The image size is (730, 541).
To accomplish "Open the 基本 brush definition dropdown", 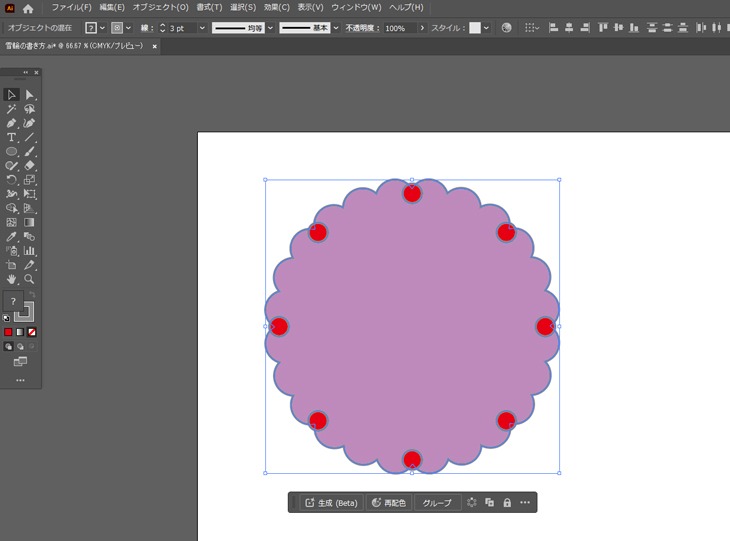I will tap(336, 28).
